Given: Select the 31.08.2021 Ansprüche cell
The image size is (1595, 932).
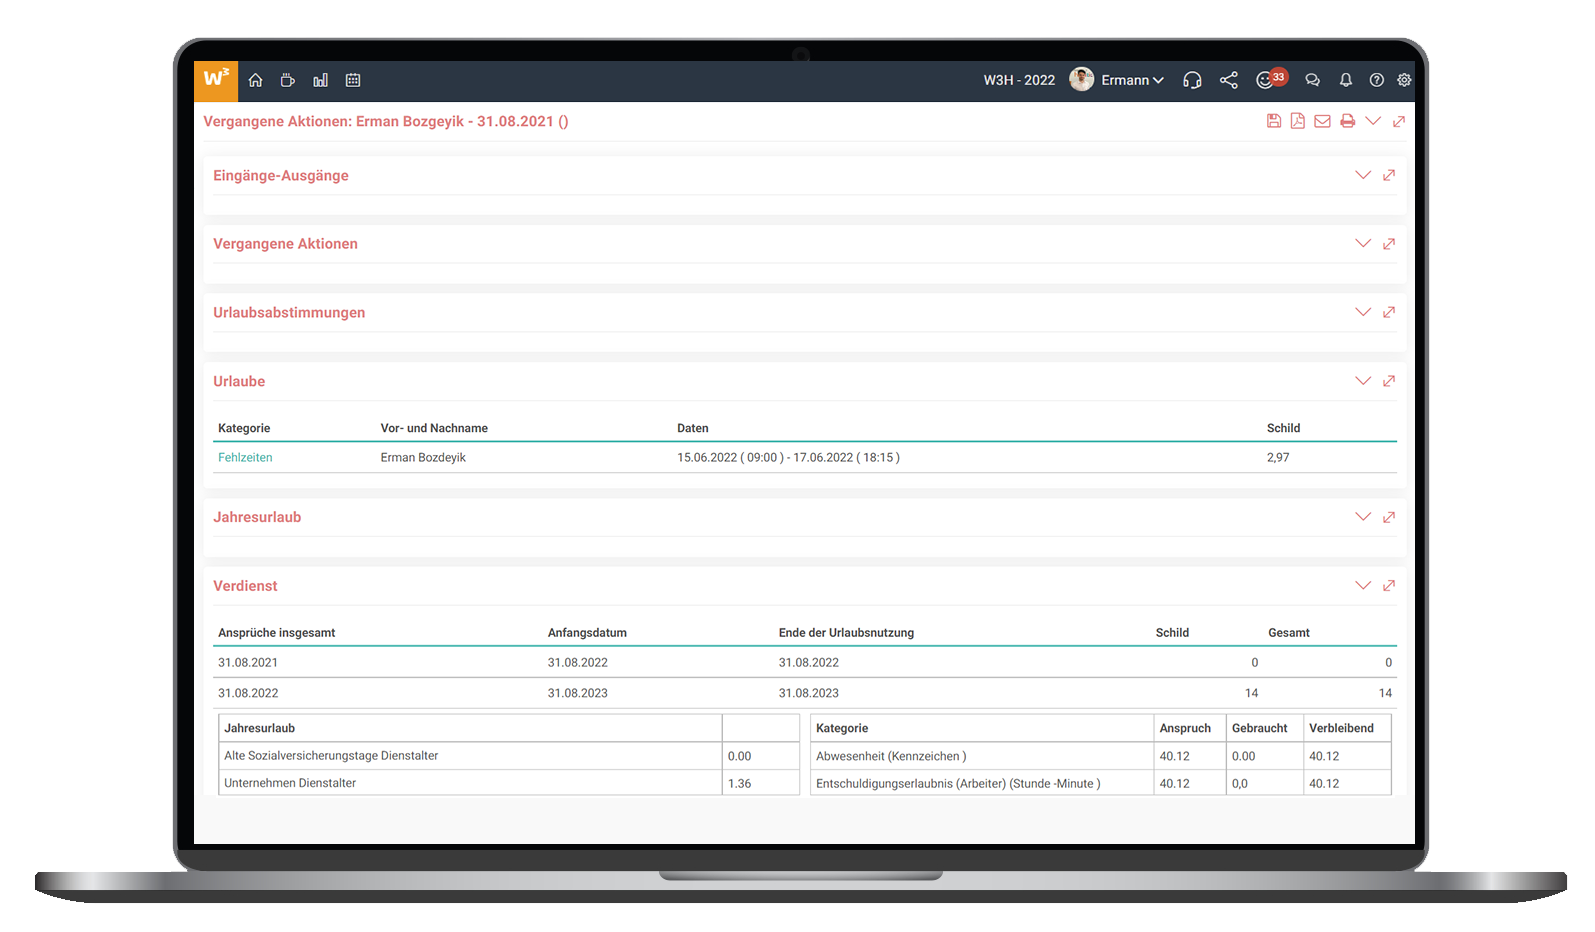Looking at the screenshot, I should 248,662.
